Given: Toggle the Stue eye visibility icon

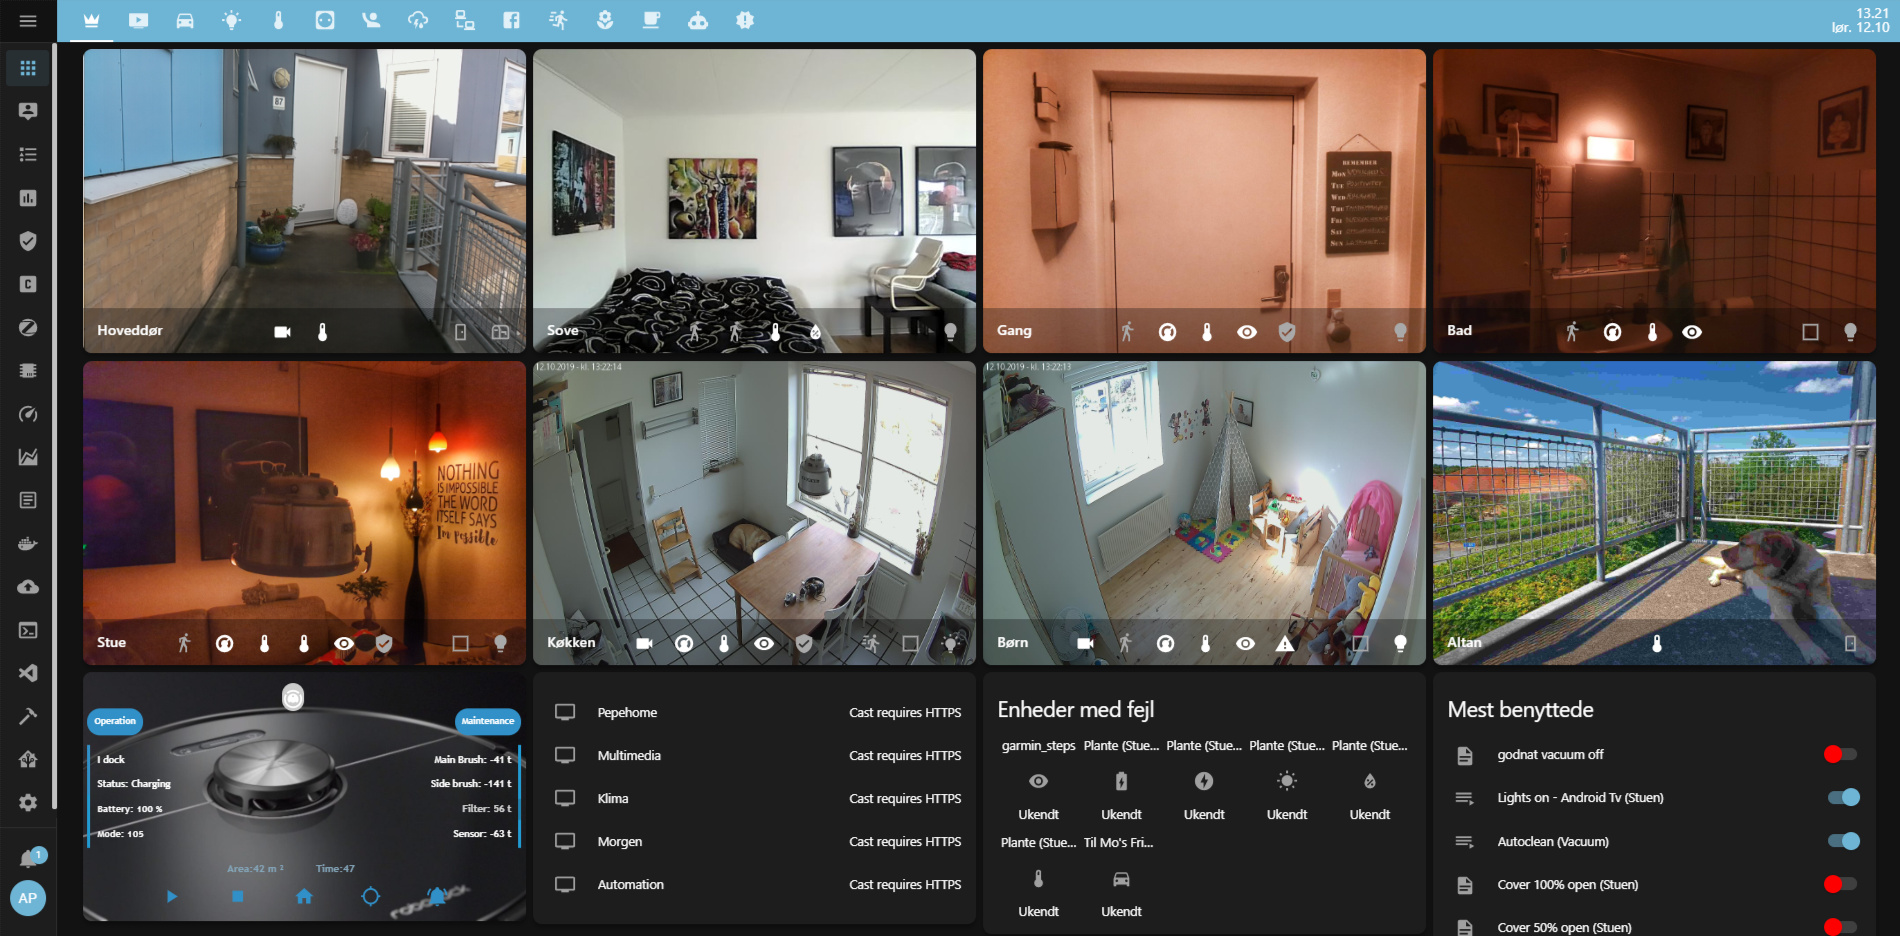Looking at the screenshot, I should (x=344, y=644).
